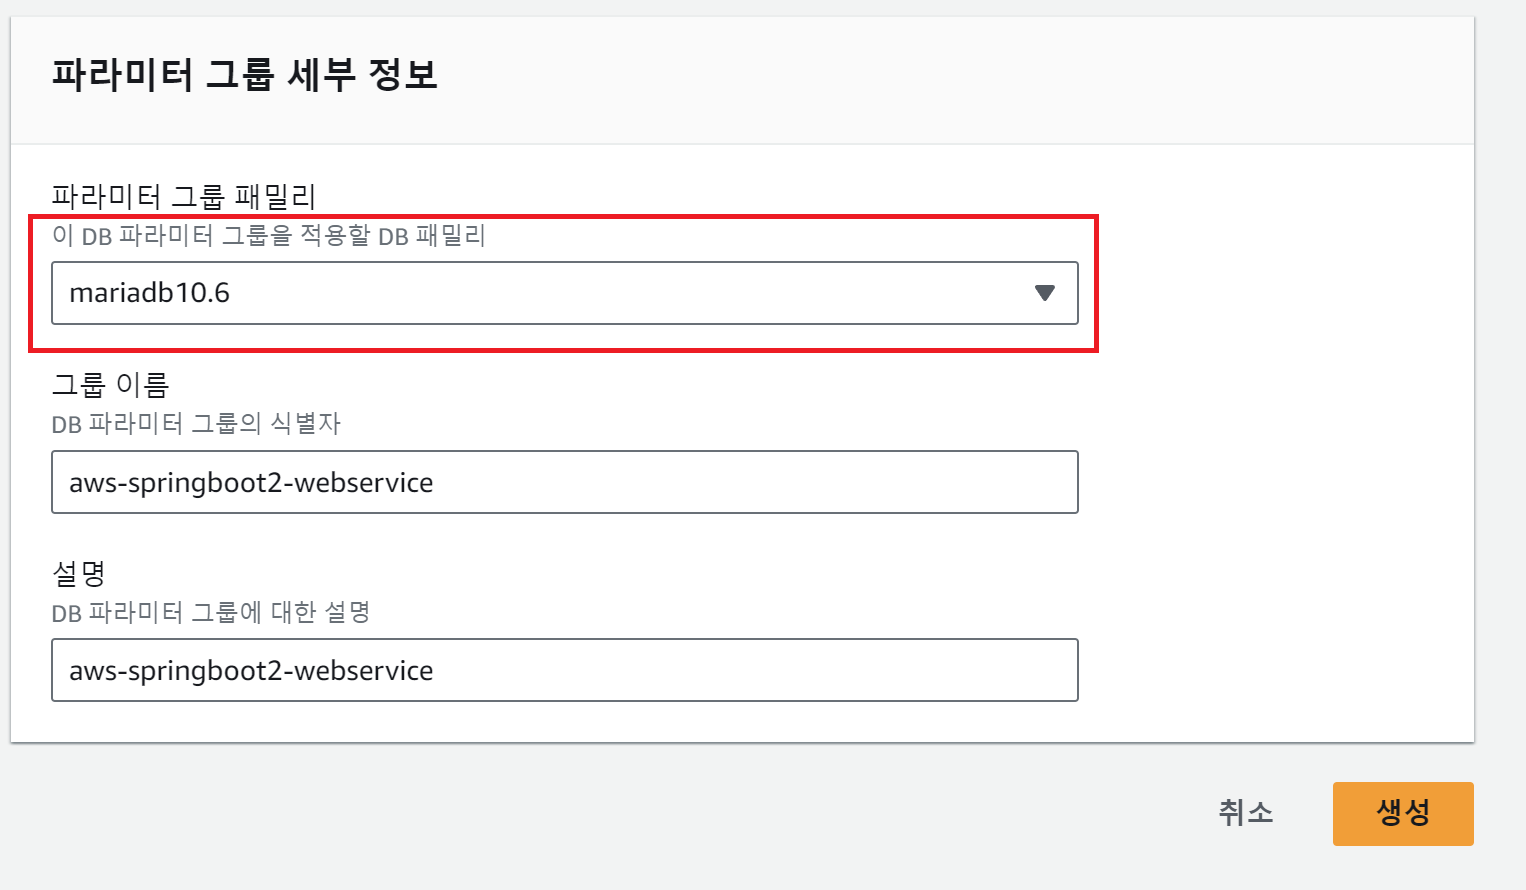This screenshot has height=890, width=1526.
Task: Click the '이 DB 파라미터 그룹을 적용할 DB 패밀리' hint
Action: coord(269,236)
